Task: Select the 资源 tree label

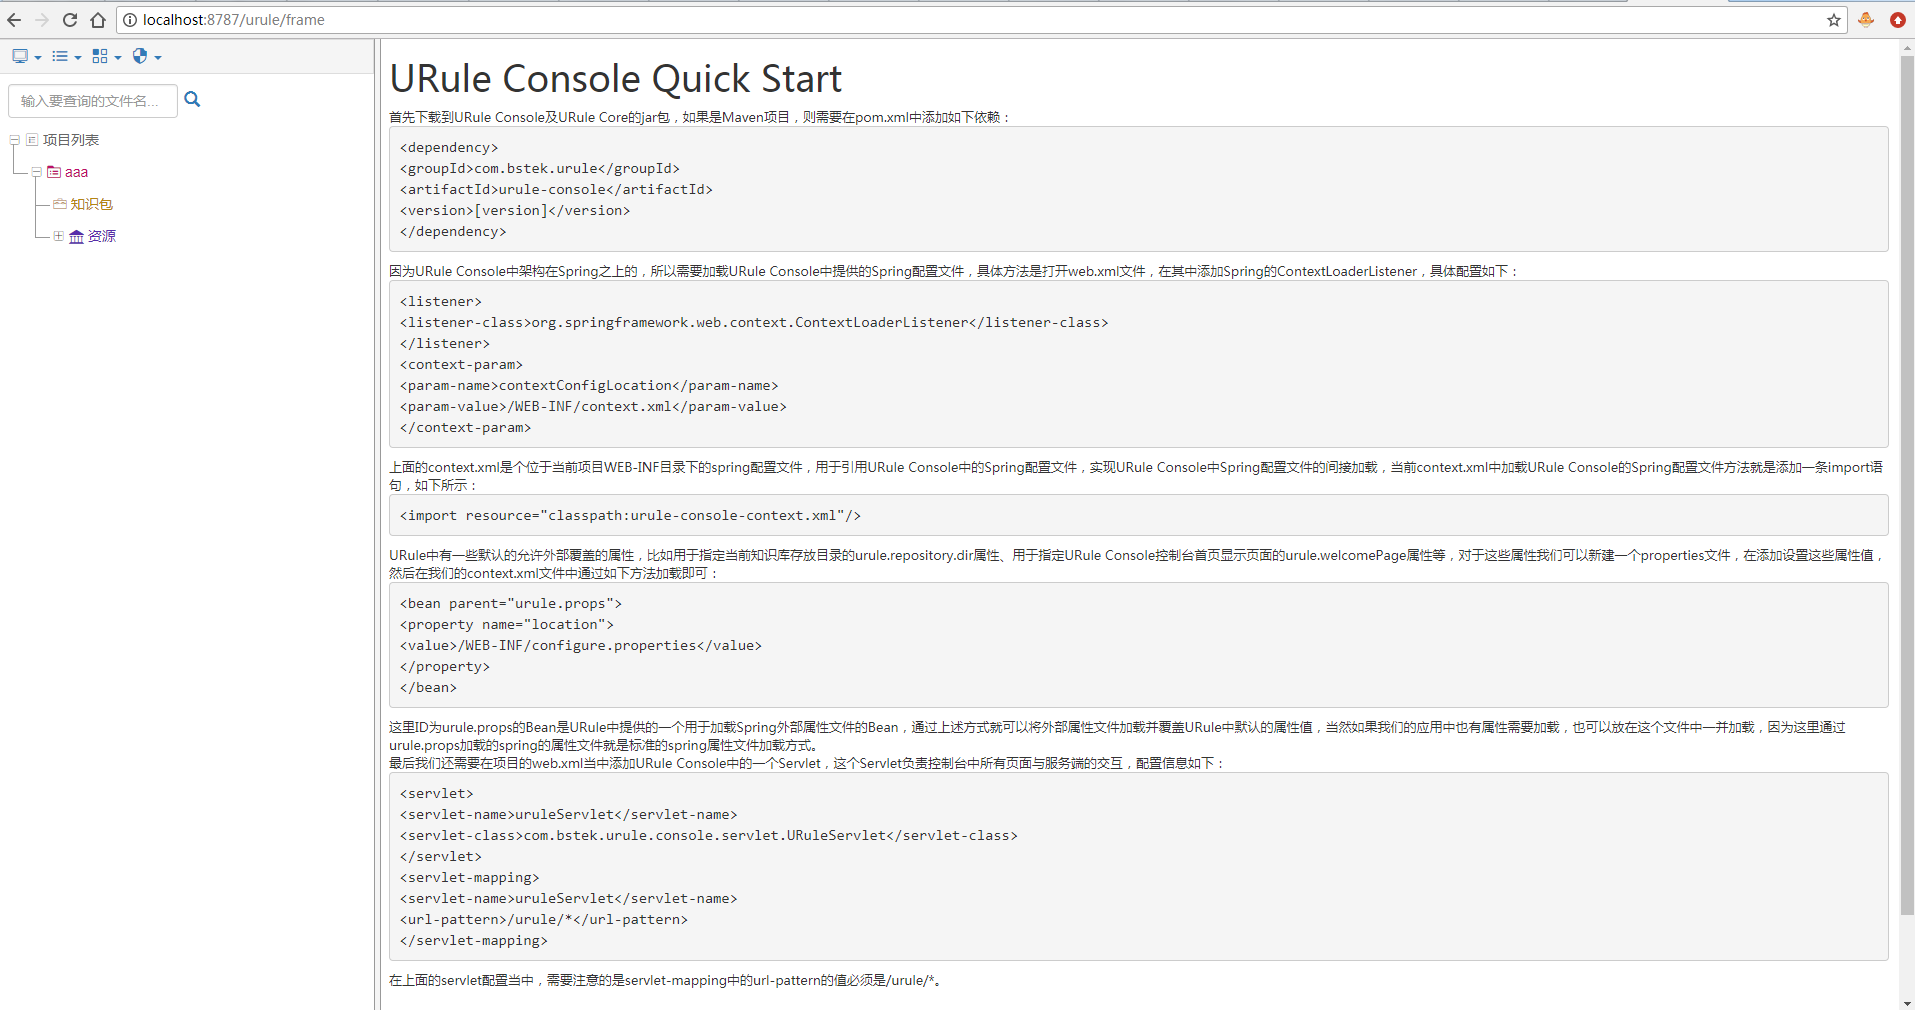Action: point(102,236)
